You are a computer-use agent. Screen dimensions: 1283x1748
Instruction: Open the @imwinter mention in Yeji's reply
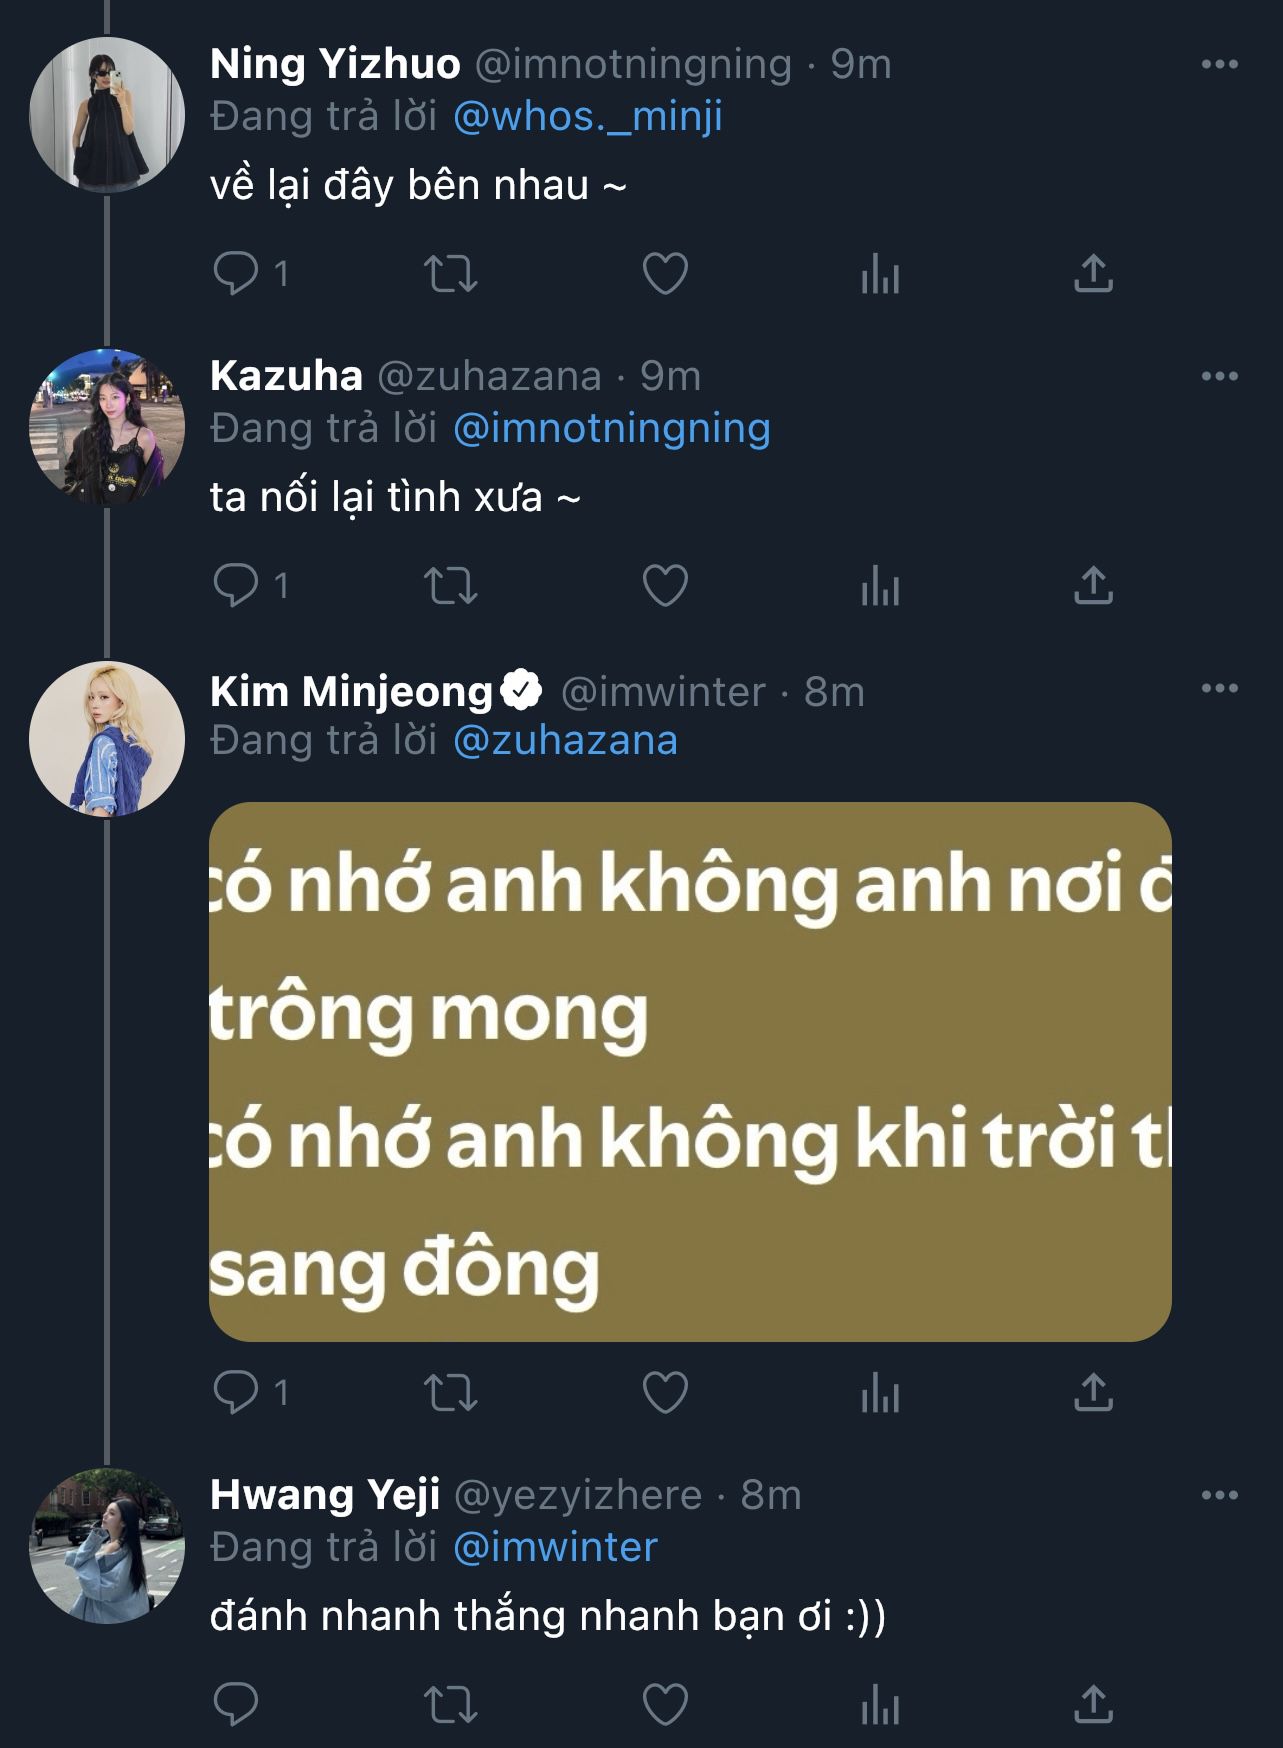tap(555, 1547)
